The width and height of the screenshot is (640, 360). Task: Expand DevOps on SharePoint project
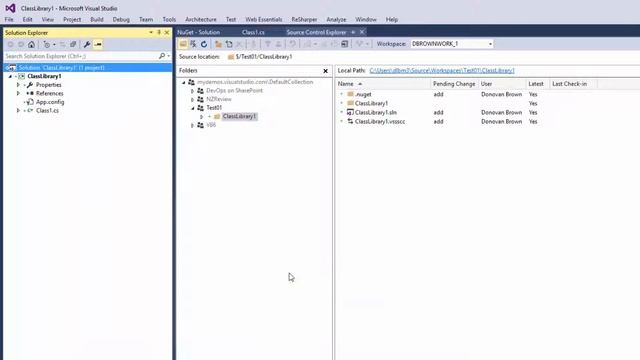pos(192,91)
